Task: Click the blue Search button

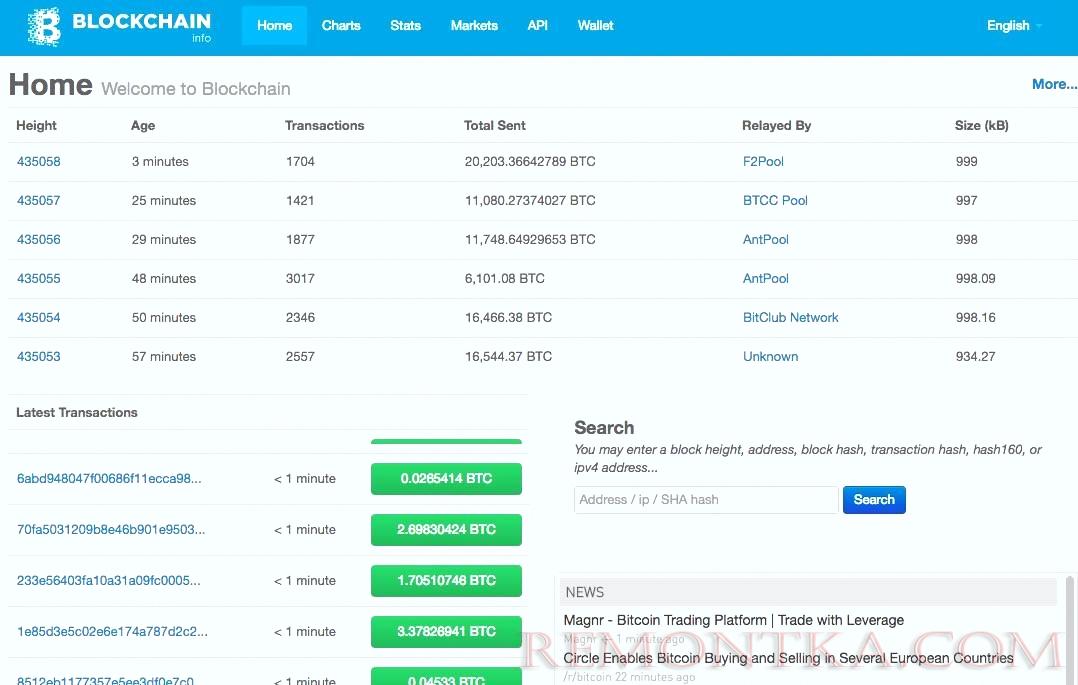Action: point(874,500)
